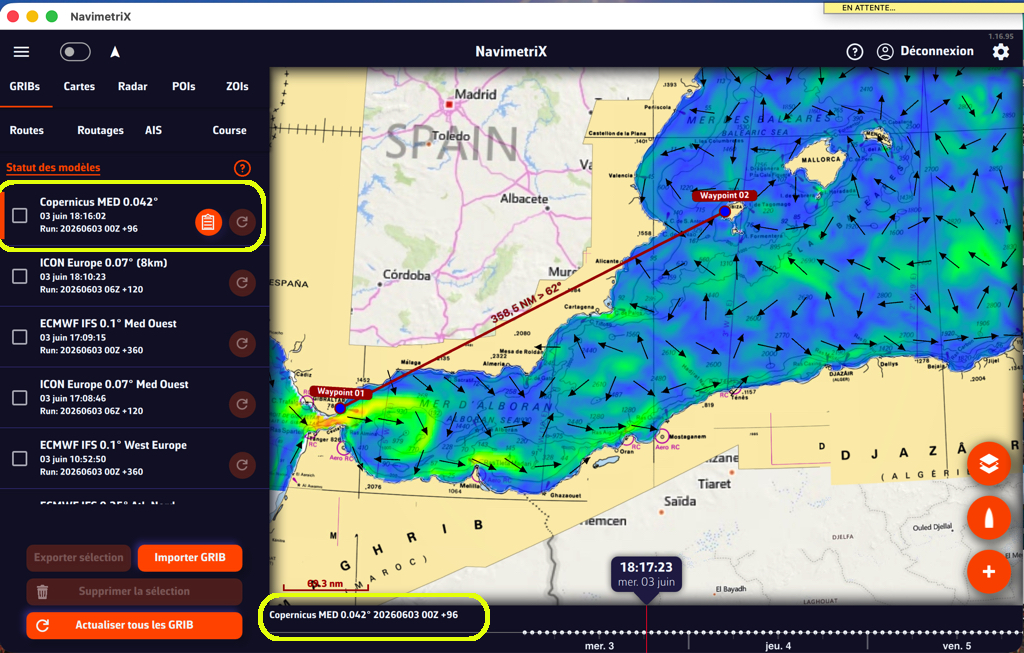Click the NavimetriX title in header
Viewport: 1024px width, 653px height.
(x=511, y=52)
